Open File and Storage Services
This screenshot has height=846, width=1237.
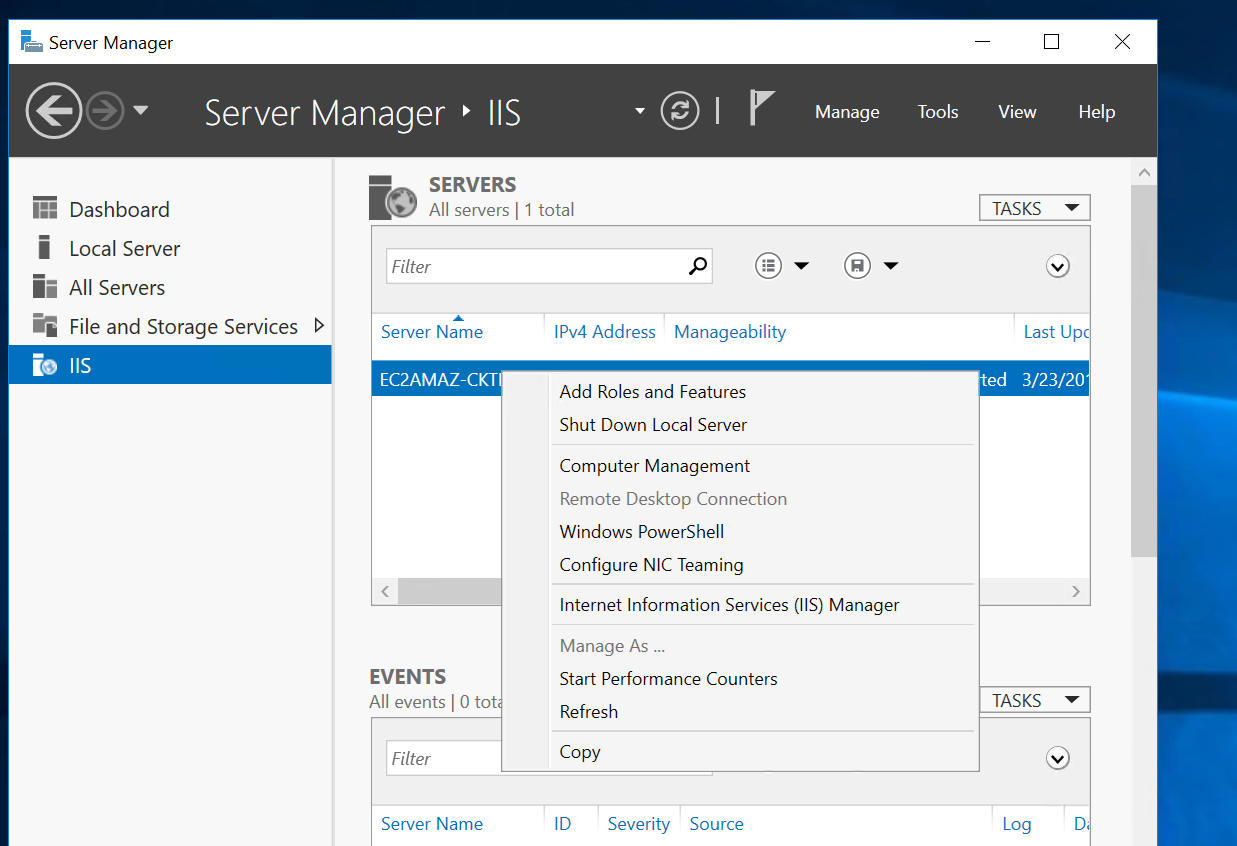coord(183,326)
